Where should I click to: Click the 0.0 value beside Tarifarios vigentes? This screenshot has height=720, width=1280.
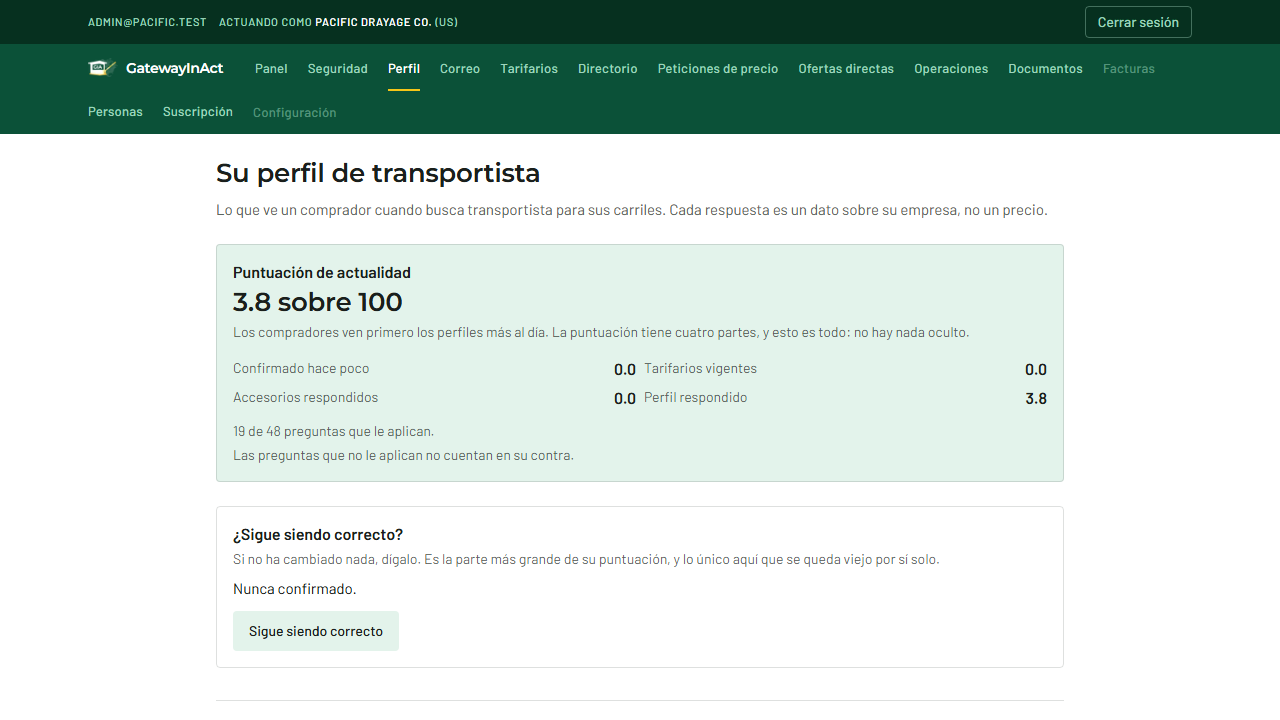coord(1036,370)
